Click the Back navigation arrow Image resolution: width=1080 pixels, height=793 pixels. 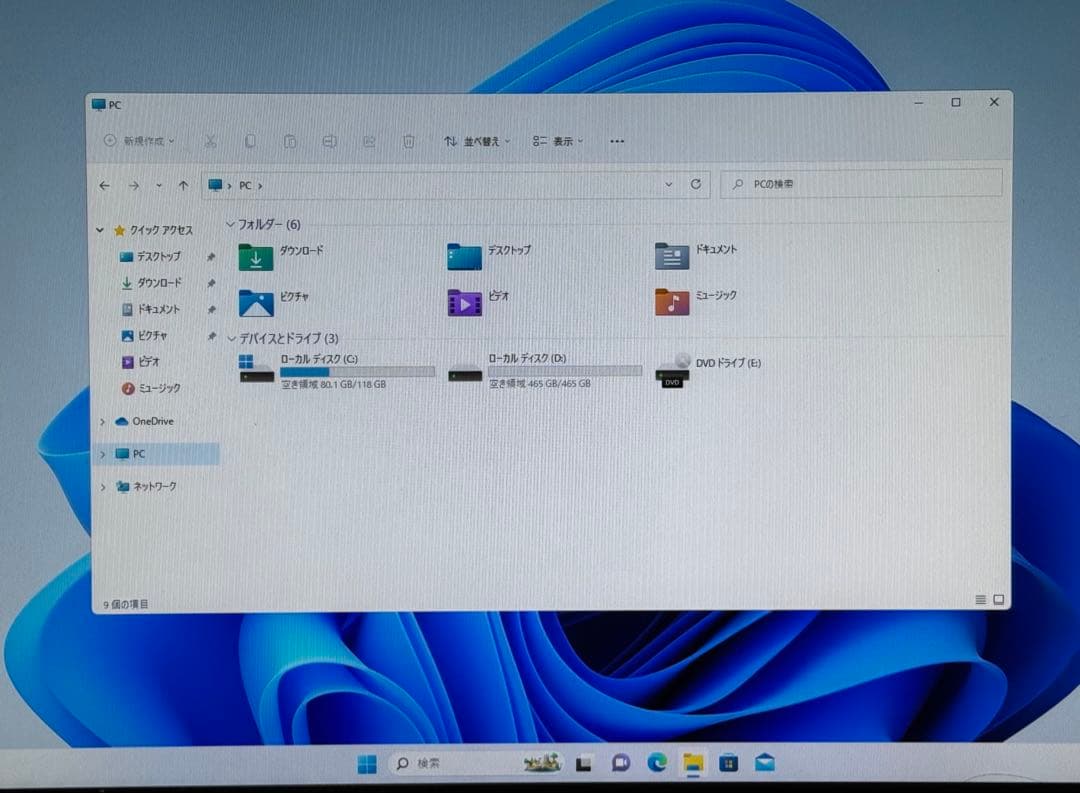(104, 185)
